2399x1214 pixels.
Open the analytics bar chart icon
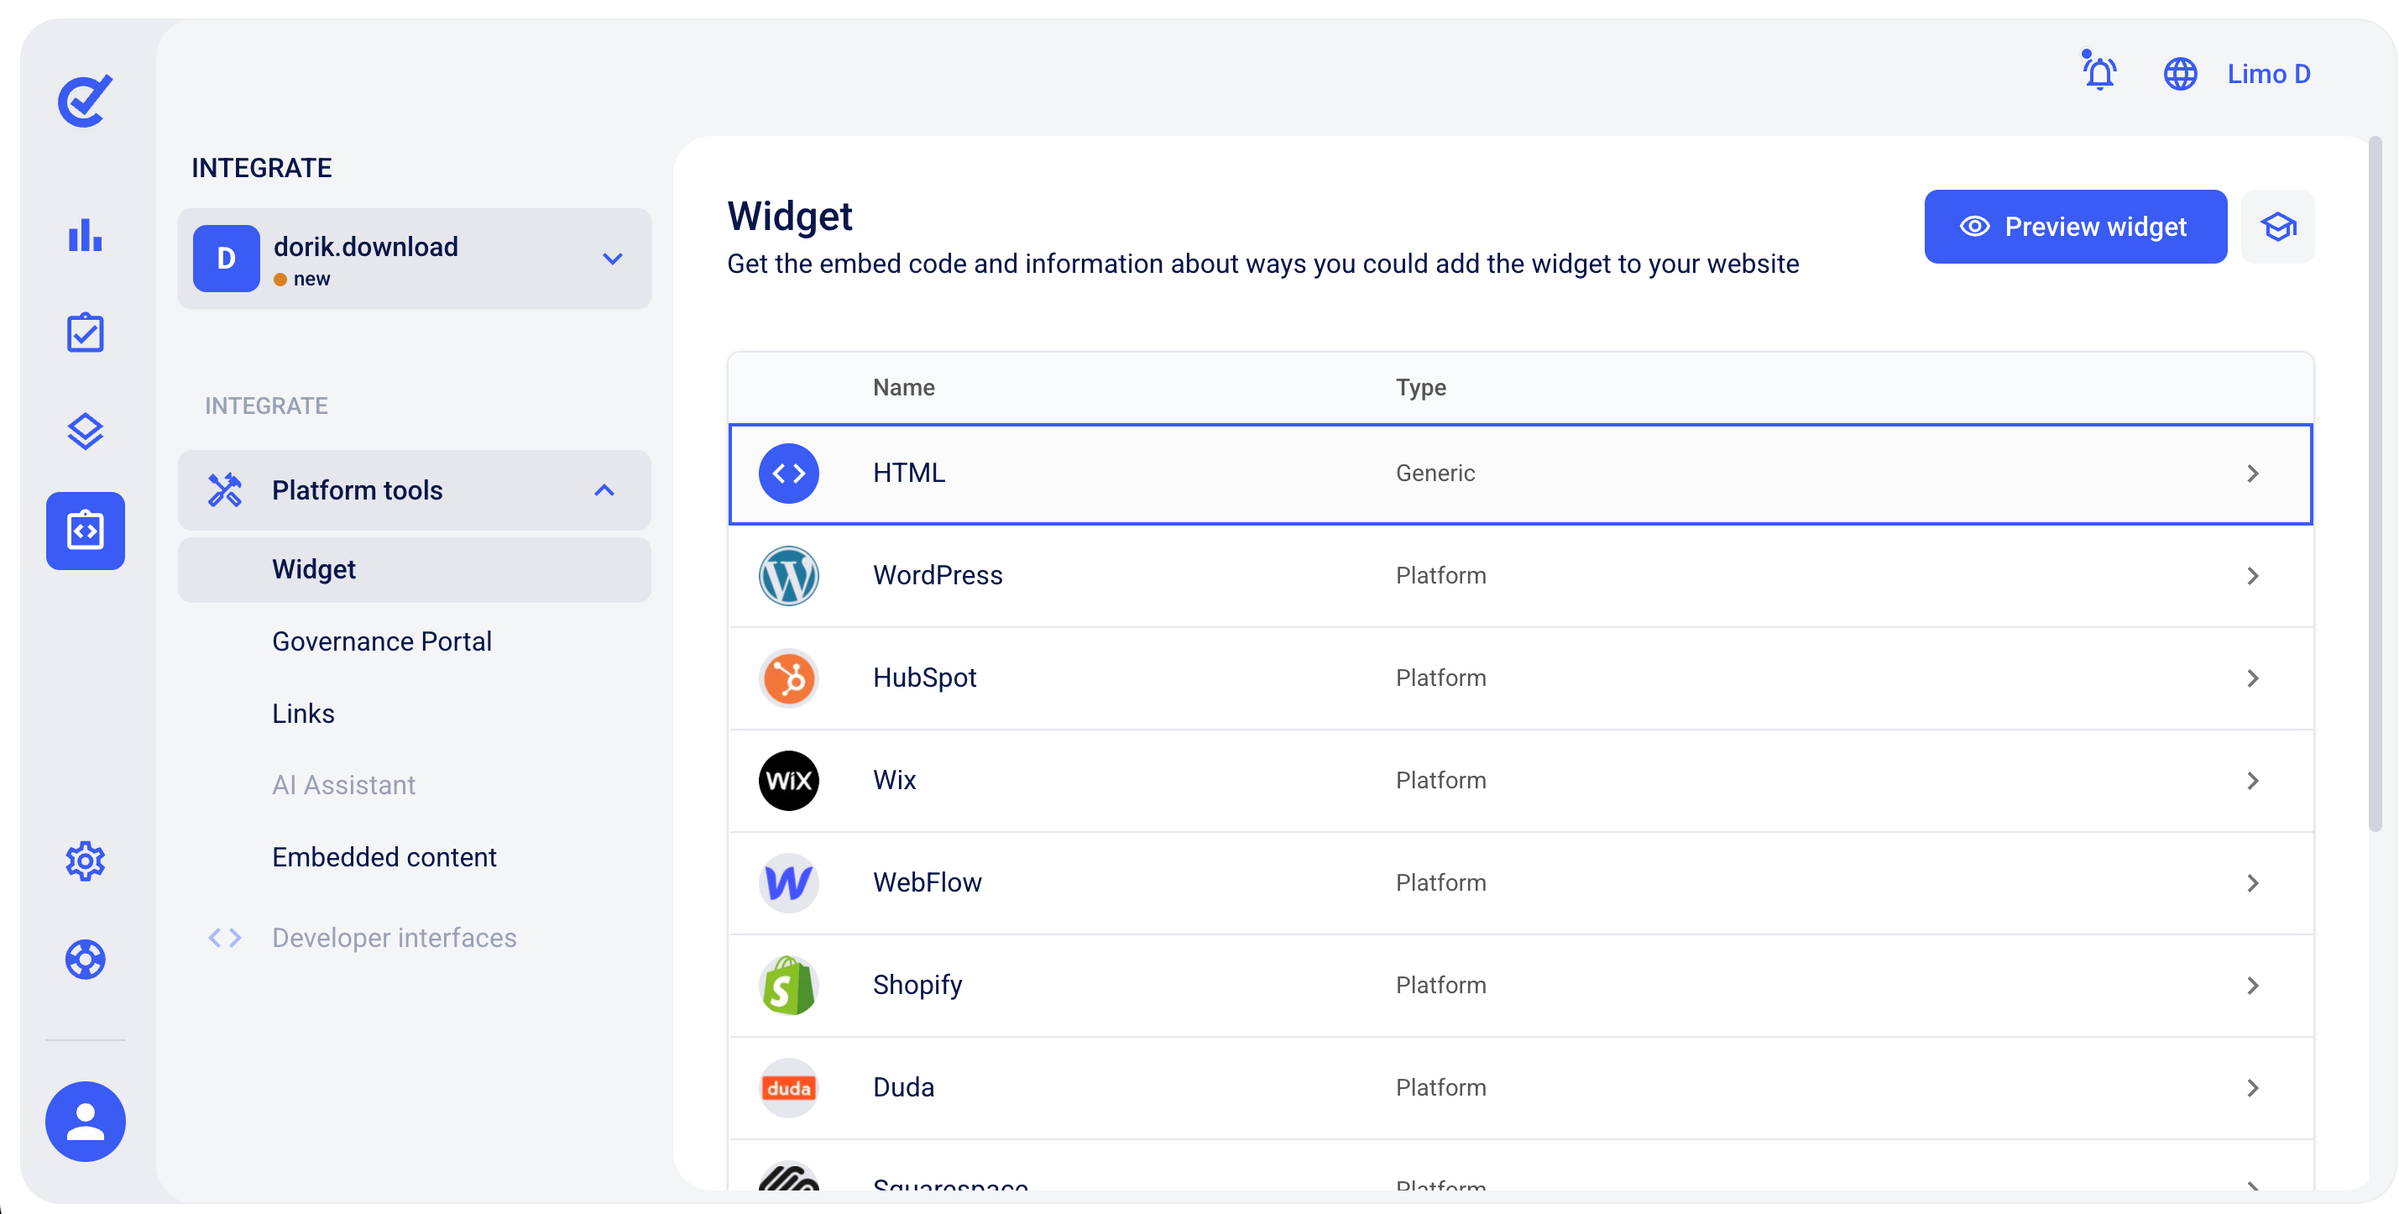85,236
